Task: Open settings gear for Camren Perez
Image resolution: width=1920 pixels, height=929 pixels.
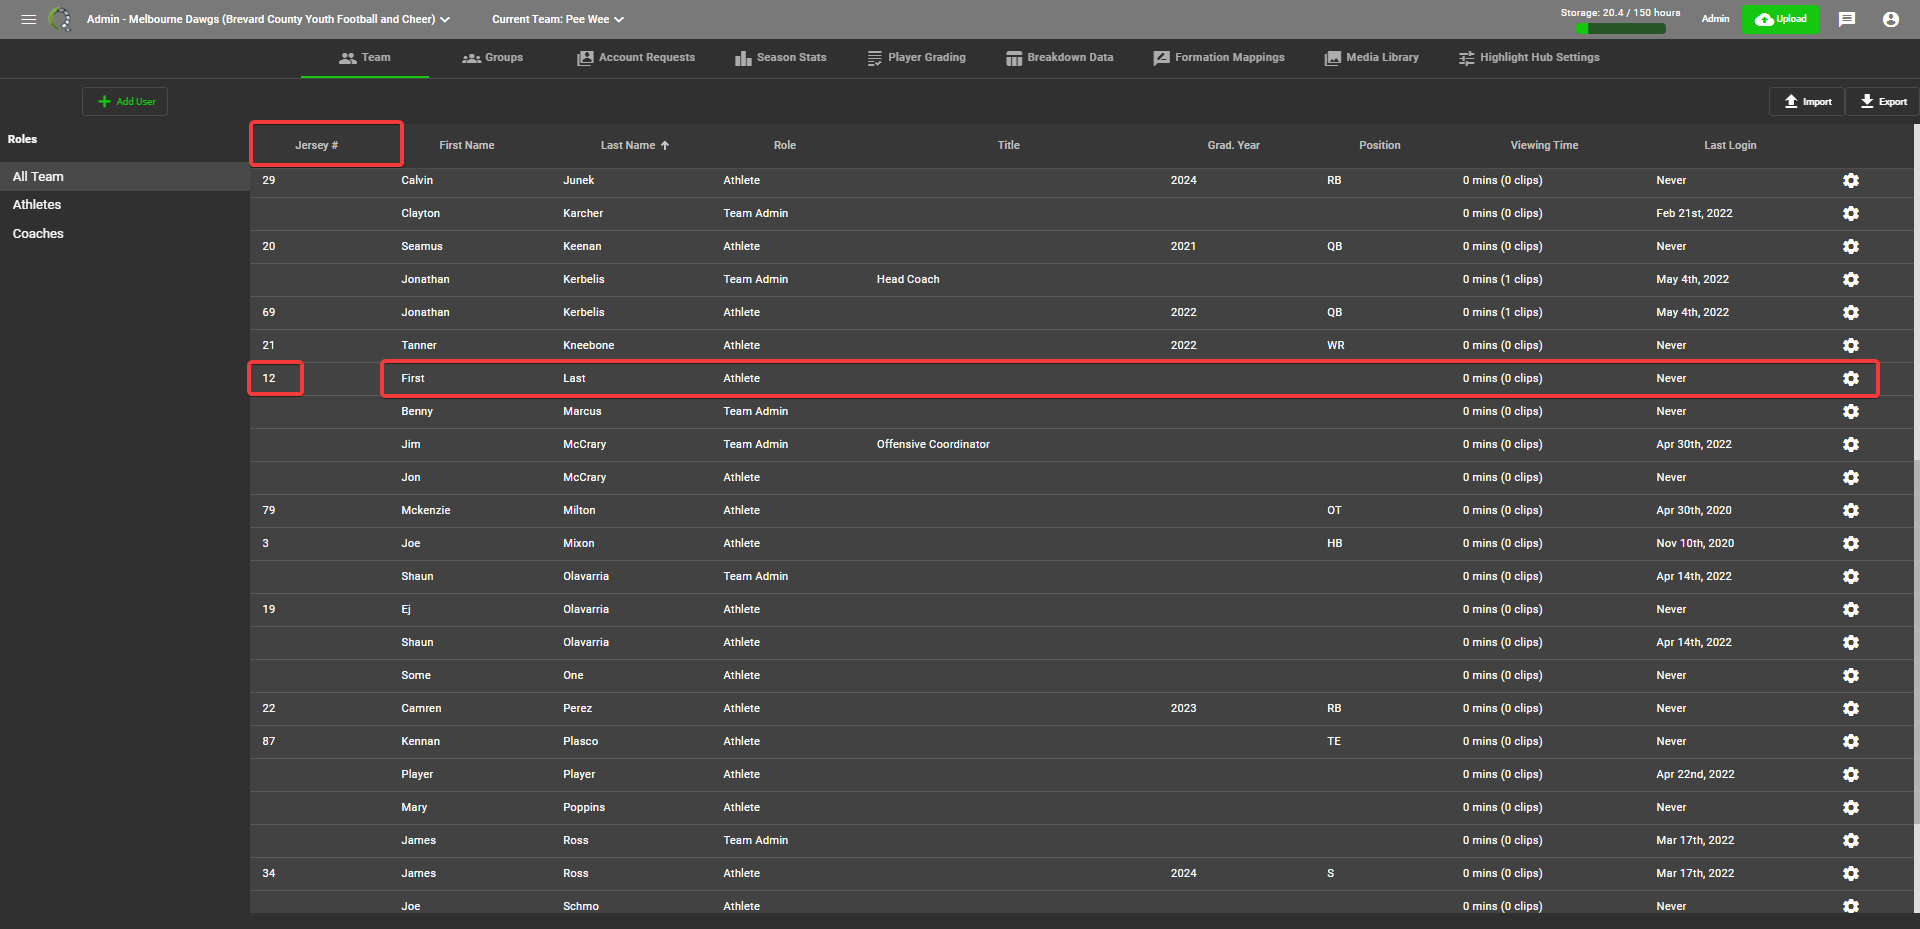Action: click(x=1851, y=708)
